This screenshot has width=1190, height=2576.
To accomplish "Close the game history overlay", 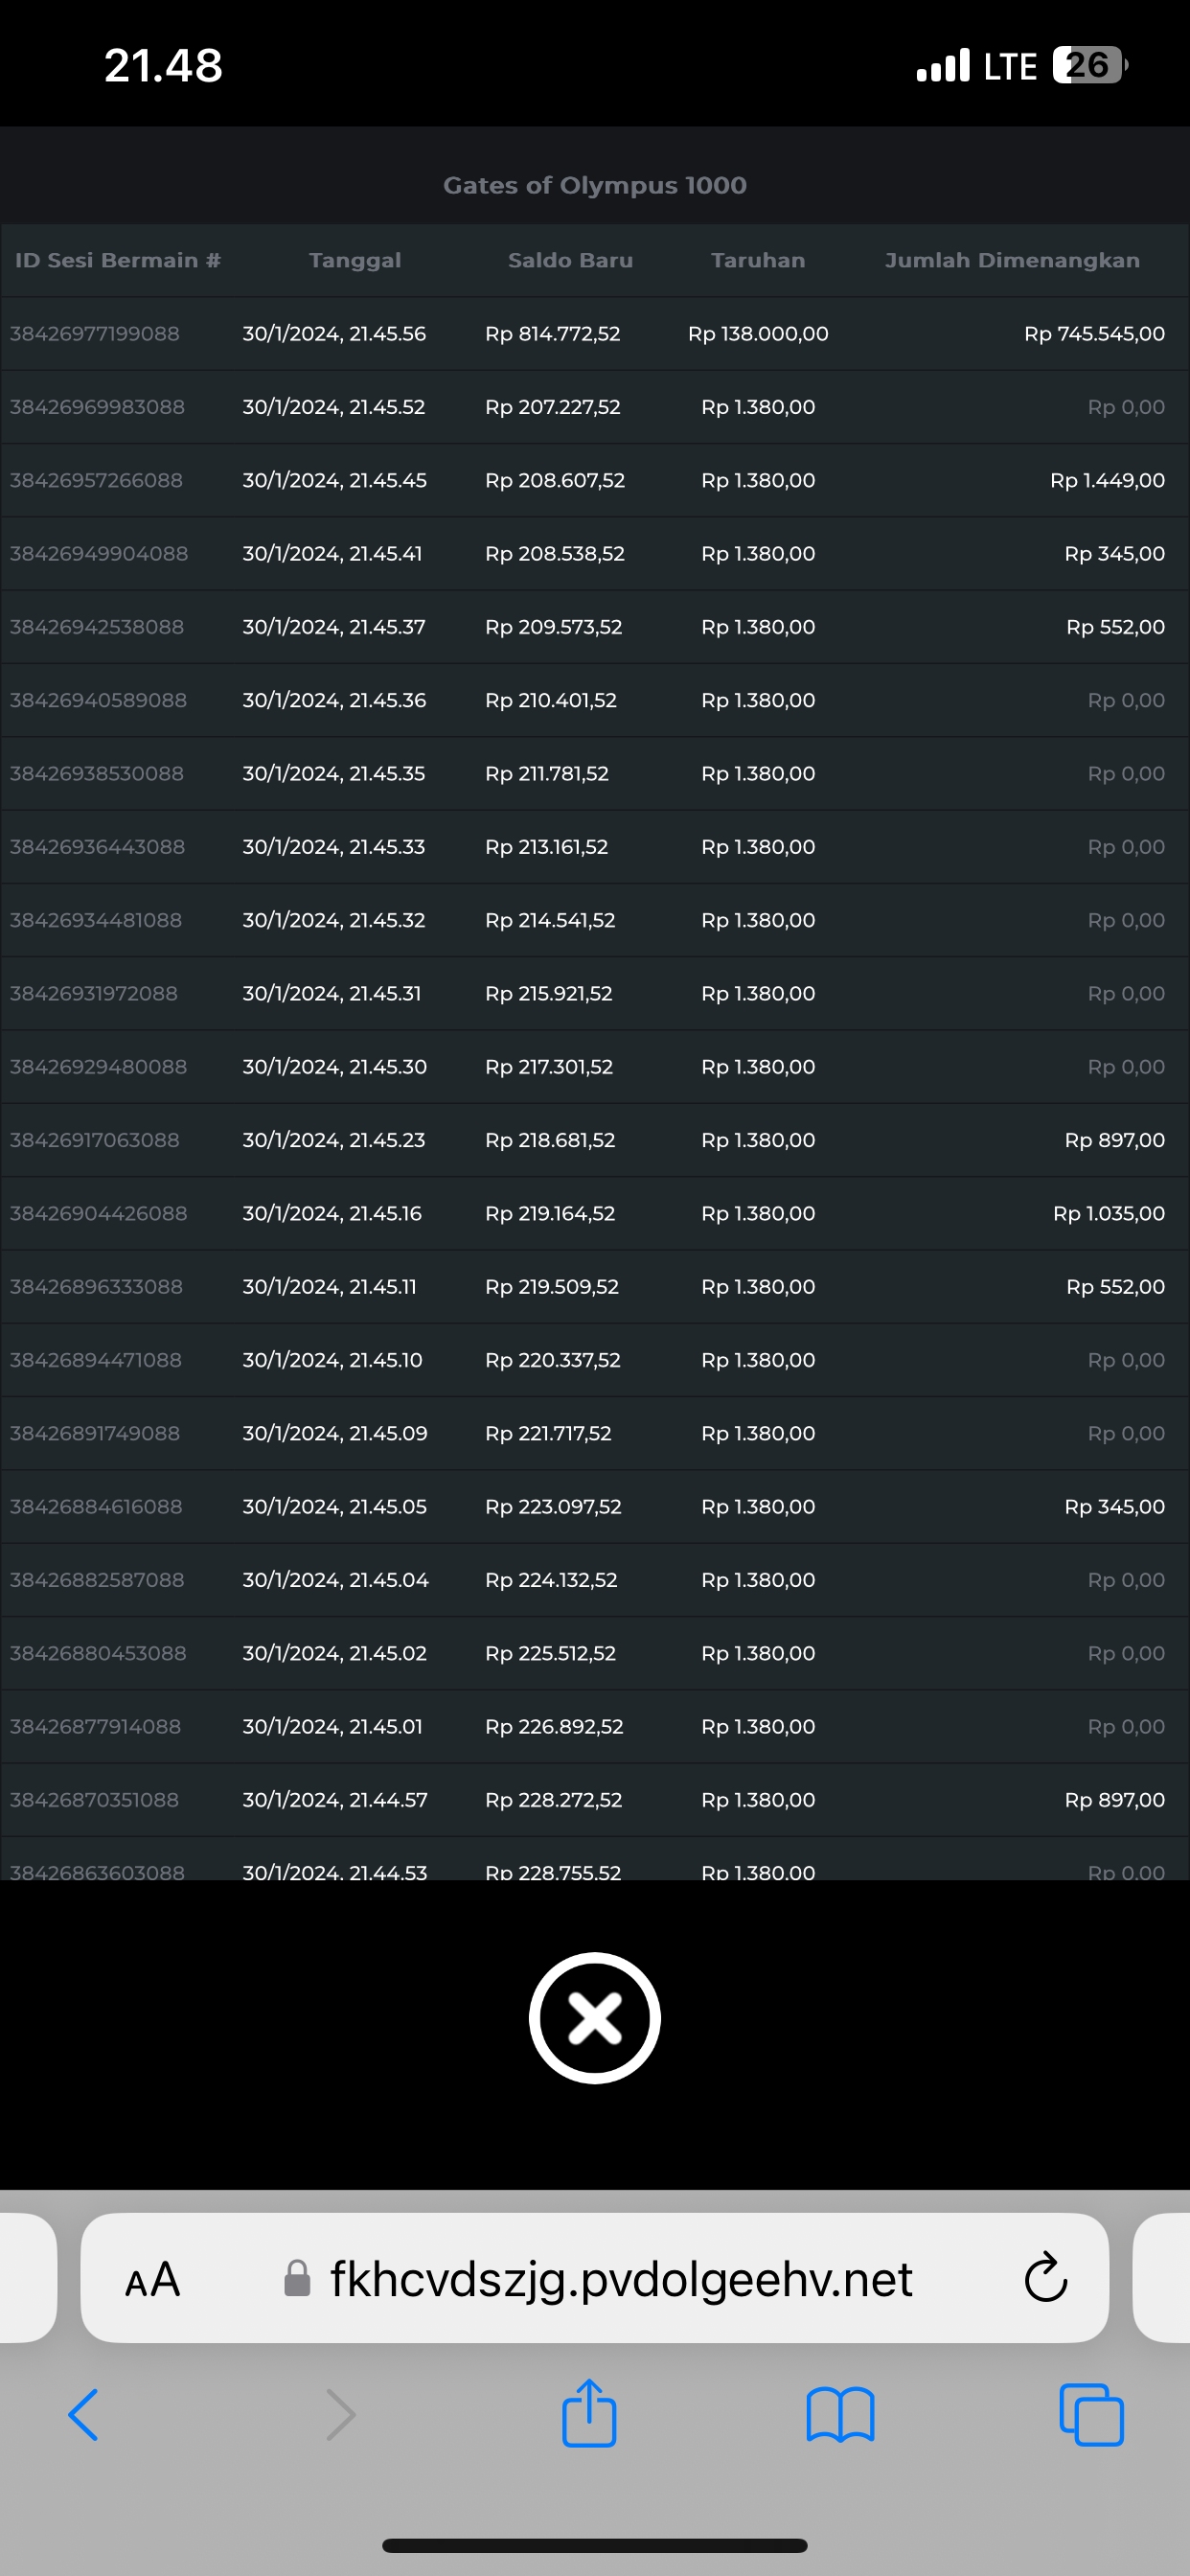I will tap(594, 2017).
